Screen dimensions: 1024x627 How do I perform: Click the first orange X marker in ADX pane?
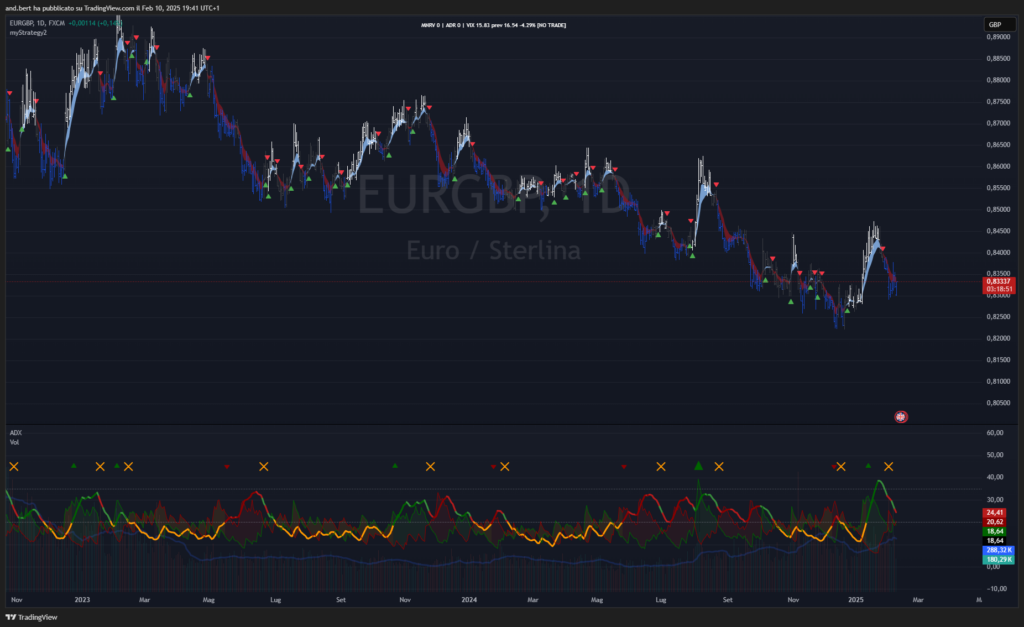pos(13,466)
